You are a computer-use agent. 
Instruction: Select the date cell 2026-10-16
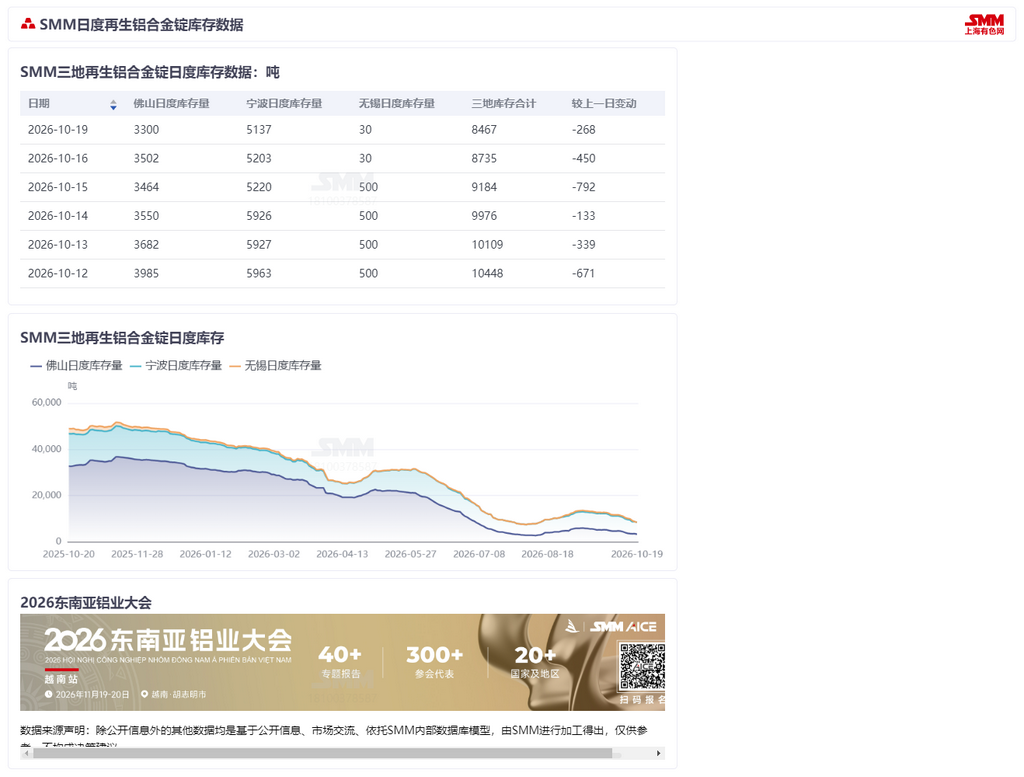point(57,159)
